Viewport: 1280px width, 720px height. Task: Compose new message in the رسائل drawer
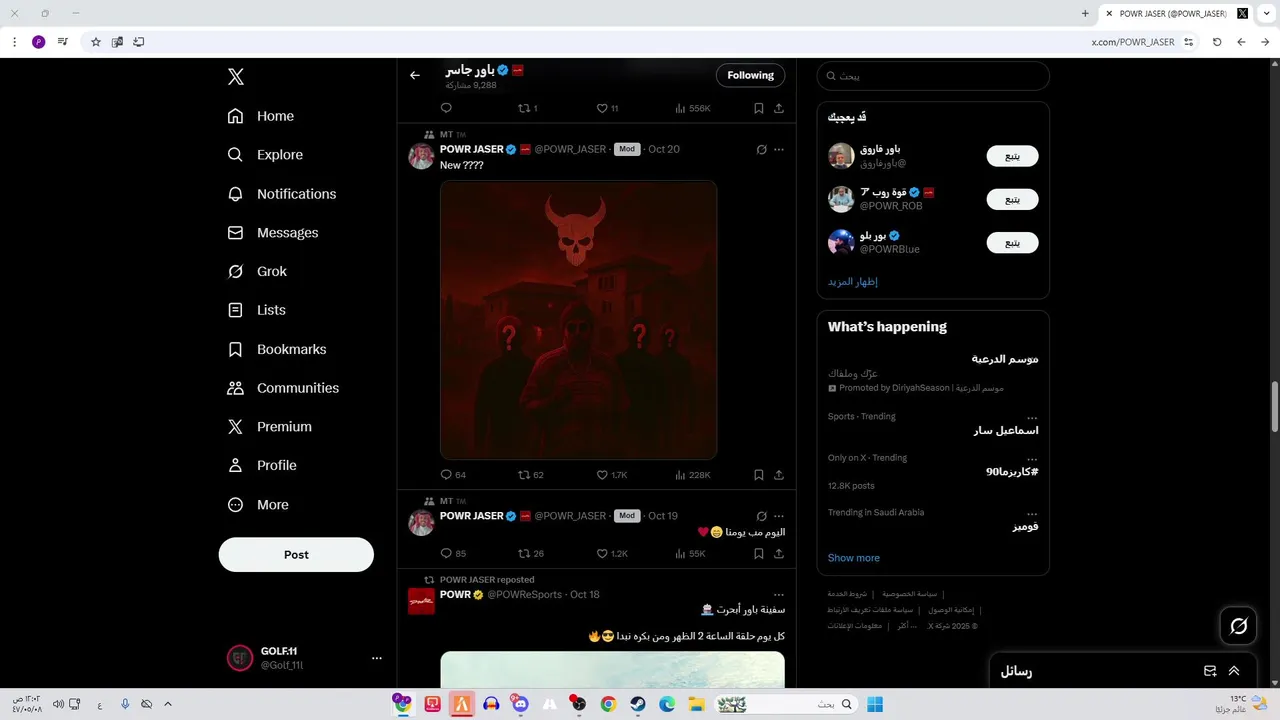click(1210, 671)
